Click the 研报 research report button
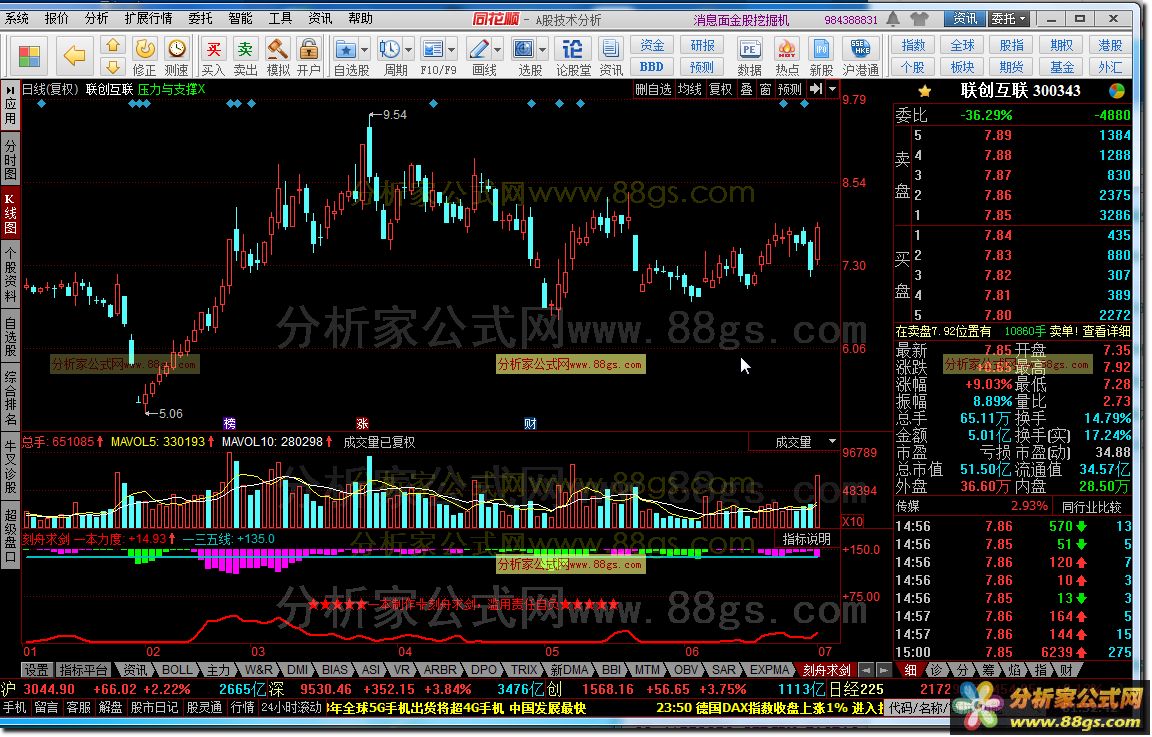The height and width of the screenshot is (737, 1152). (702, 46)
